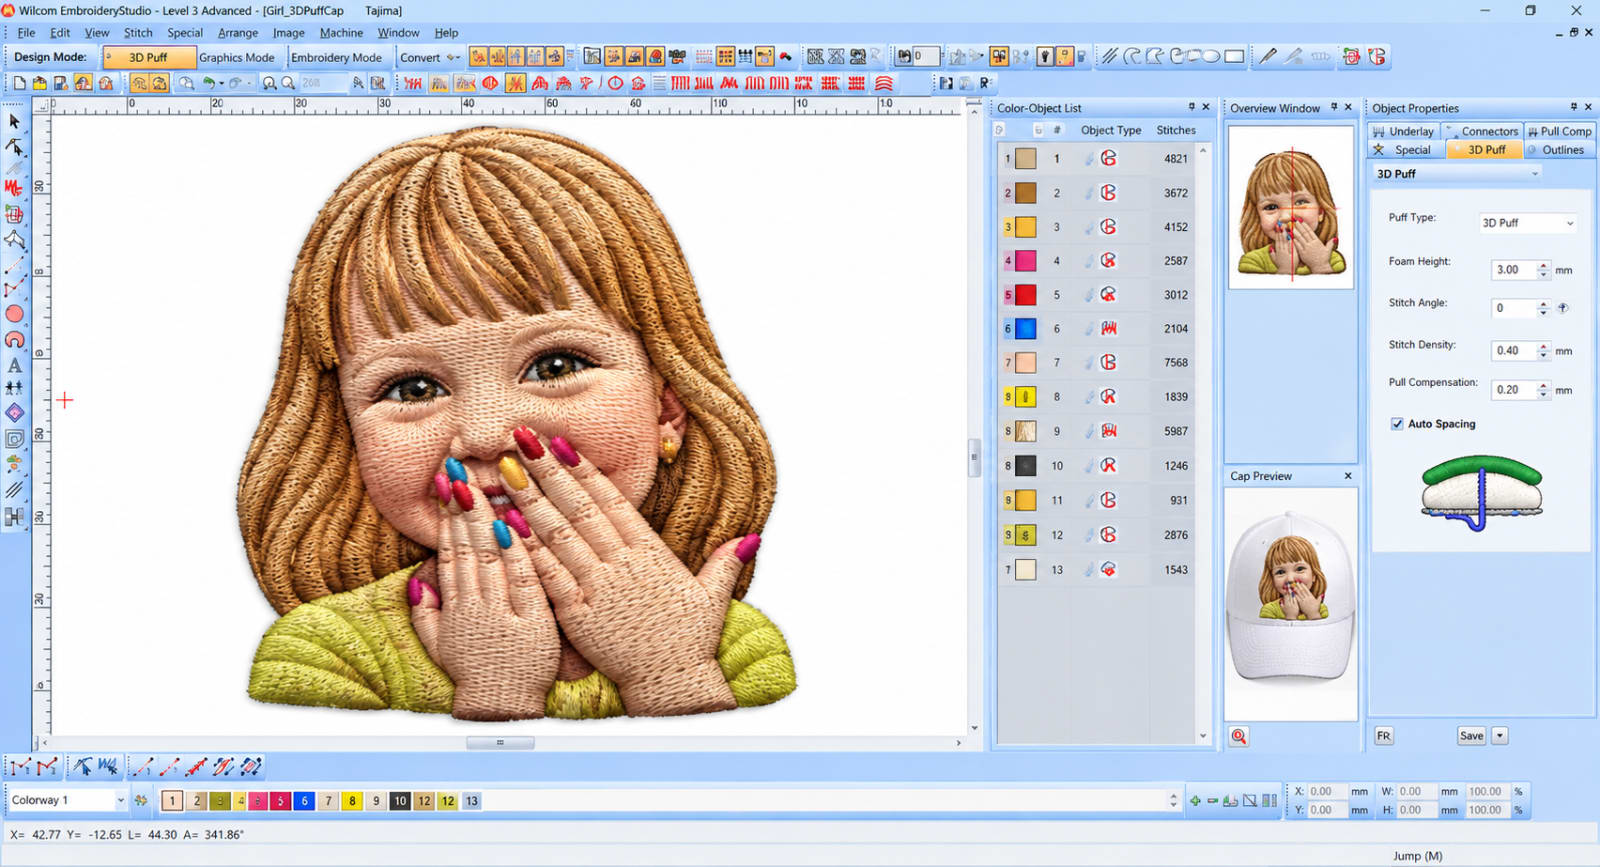The width and height of the screenshot is (1600, 867).
Task: Select the ellipse shape tool in top toolbar
Action: (x=1210, y=56)
